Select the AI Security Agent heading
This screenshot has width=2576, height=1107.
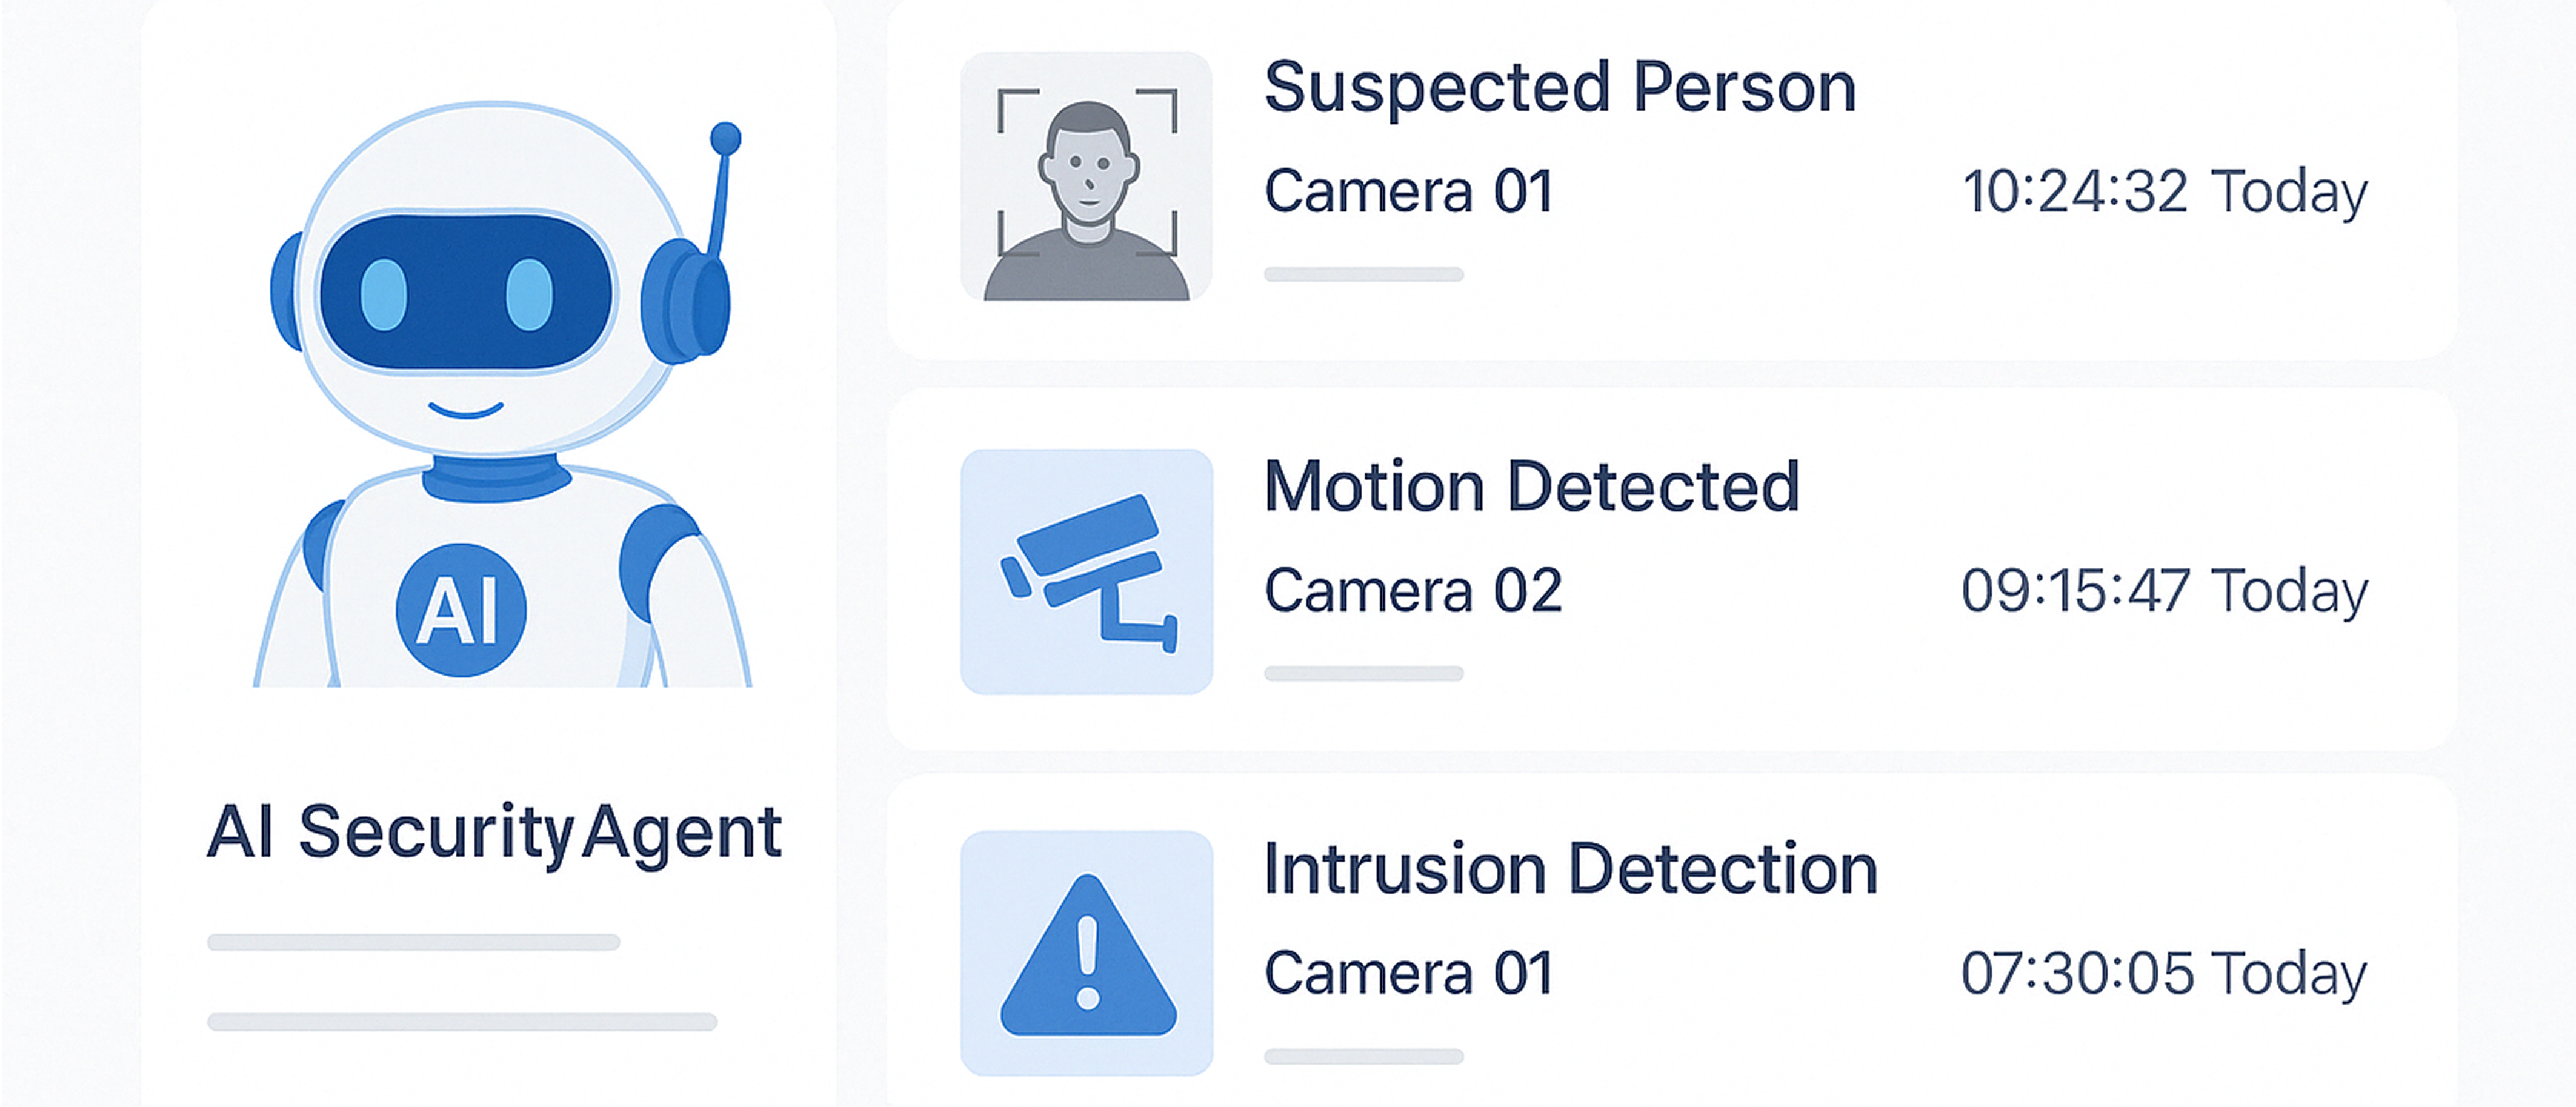point(494,832)
